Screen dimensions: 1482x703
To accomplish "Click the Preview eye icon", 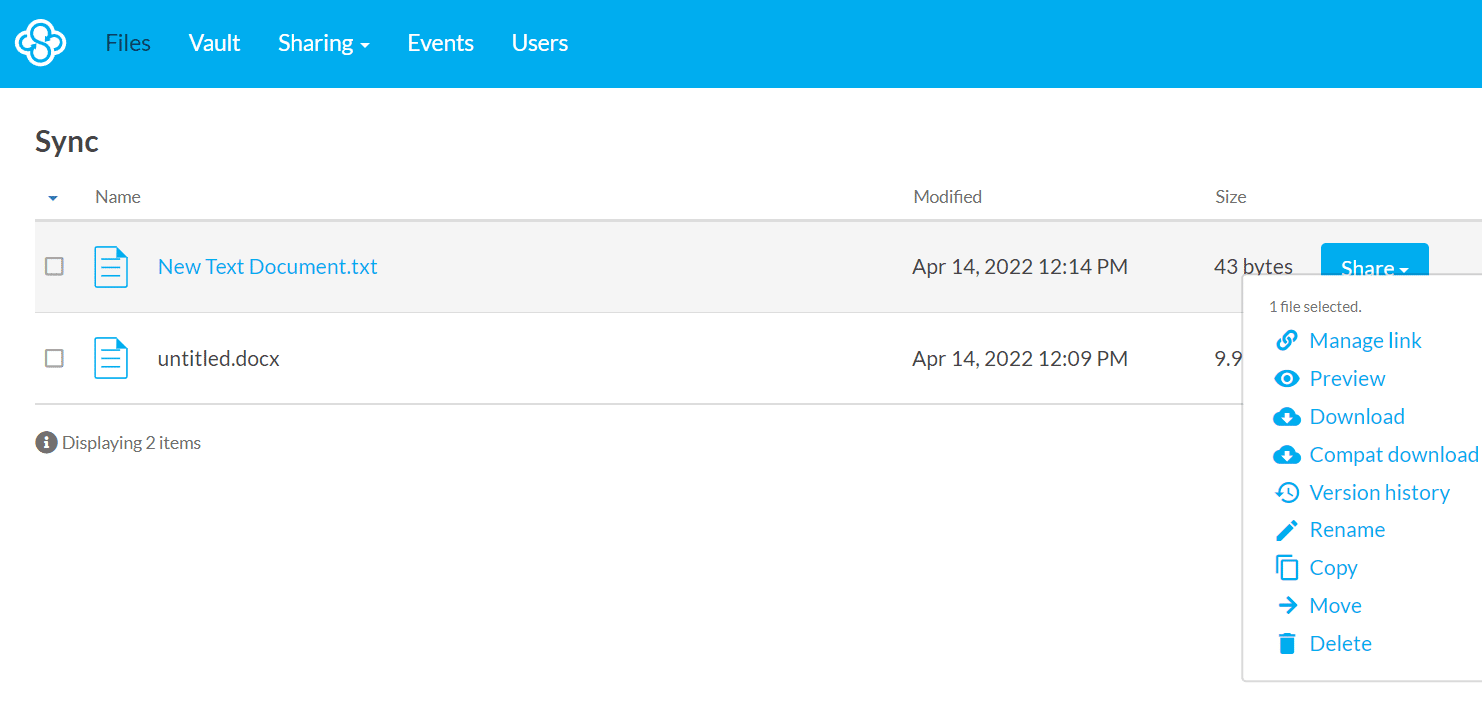I will tap(1287, 379).
